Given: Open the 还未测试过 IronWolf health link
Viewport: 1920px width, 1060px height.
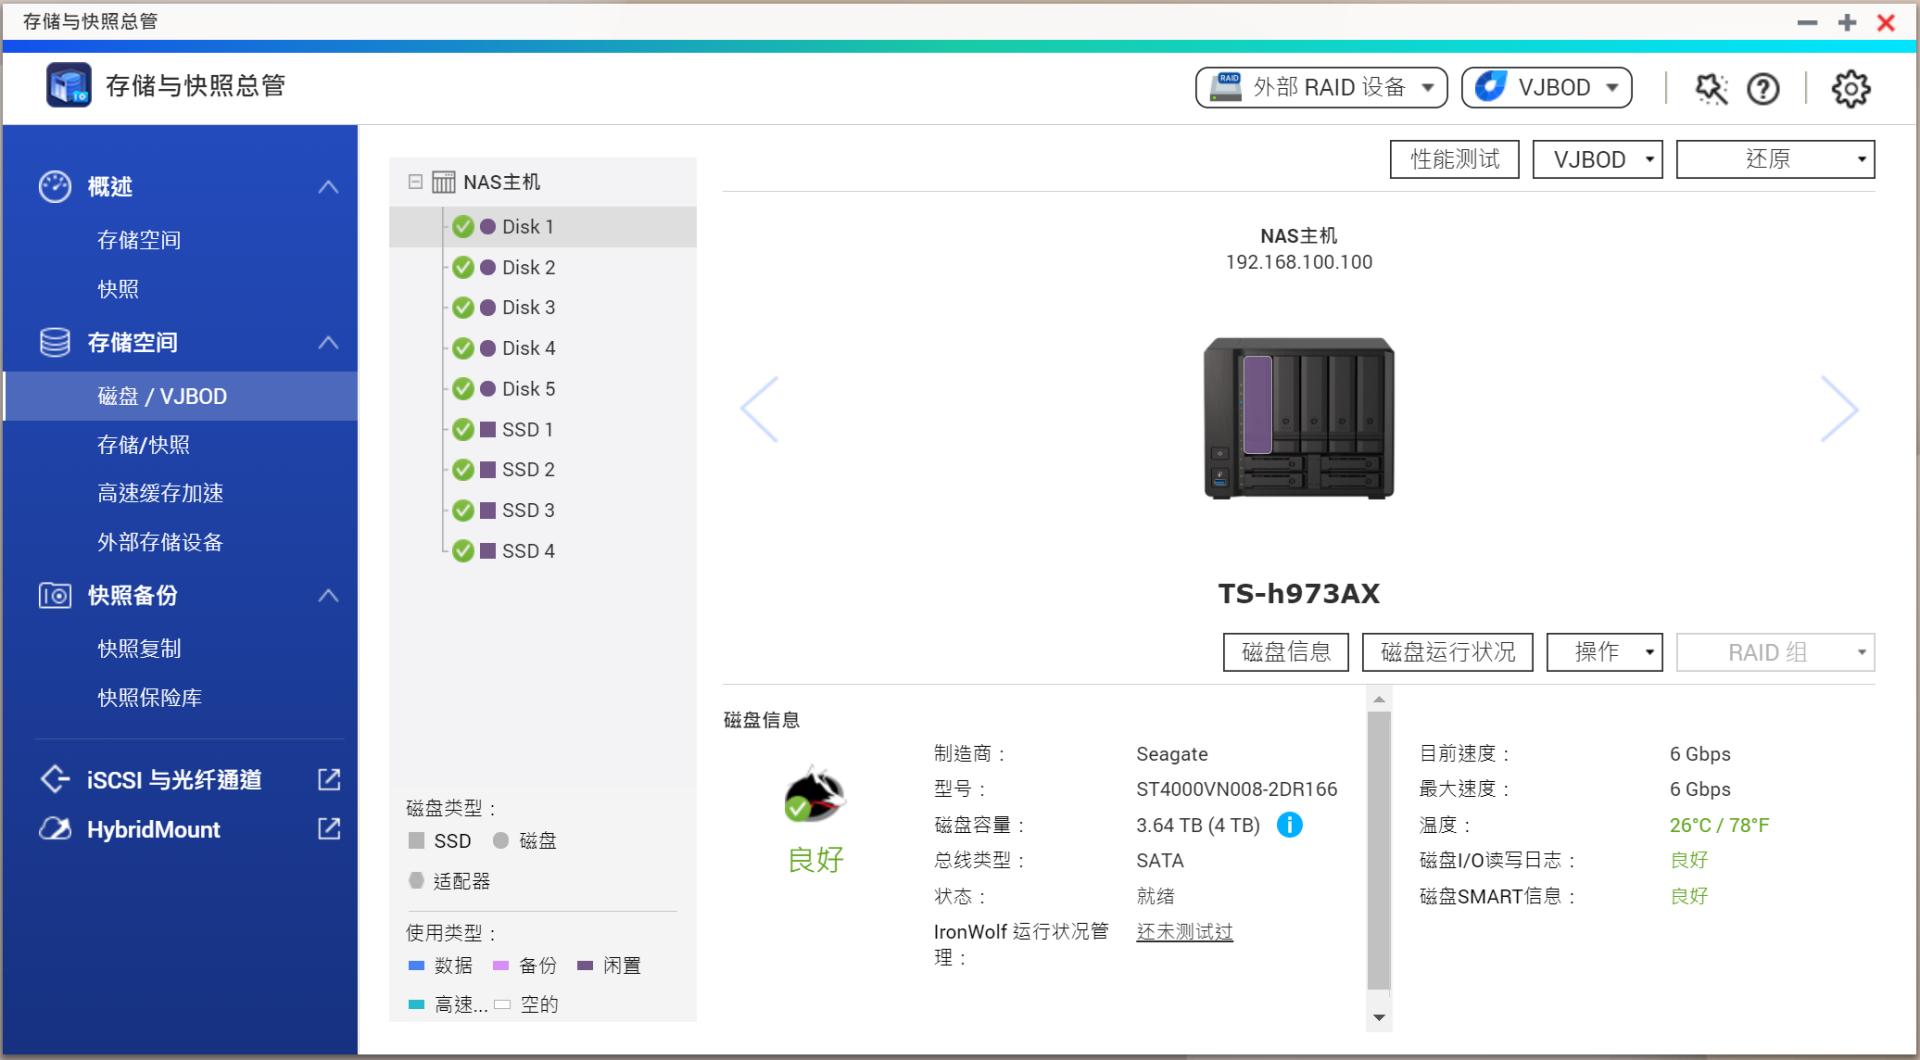Looking at the screenshot, I should [1183, 931].
